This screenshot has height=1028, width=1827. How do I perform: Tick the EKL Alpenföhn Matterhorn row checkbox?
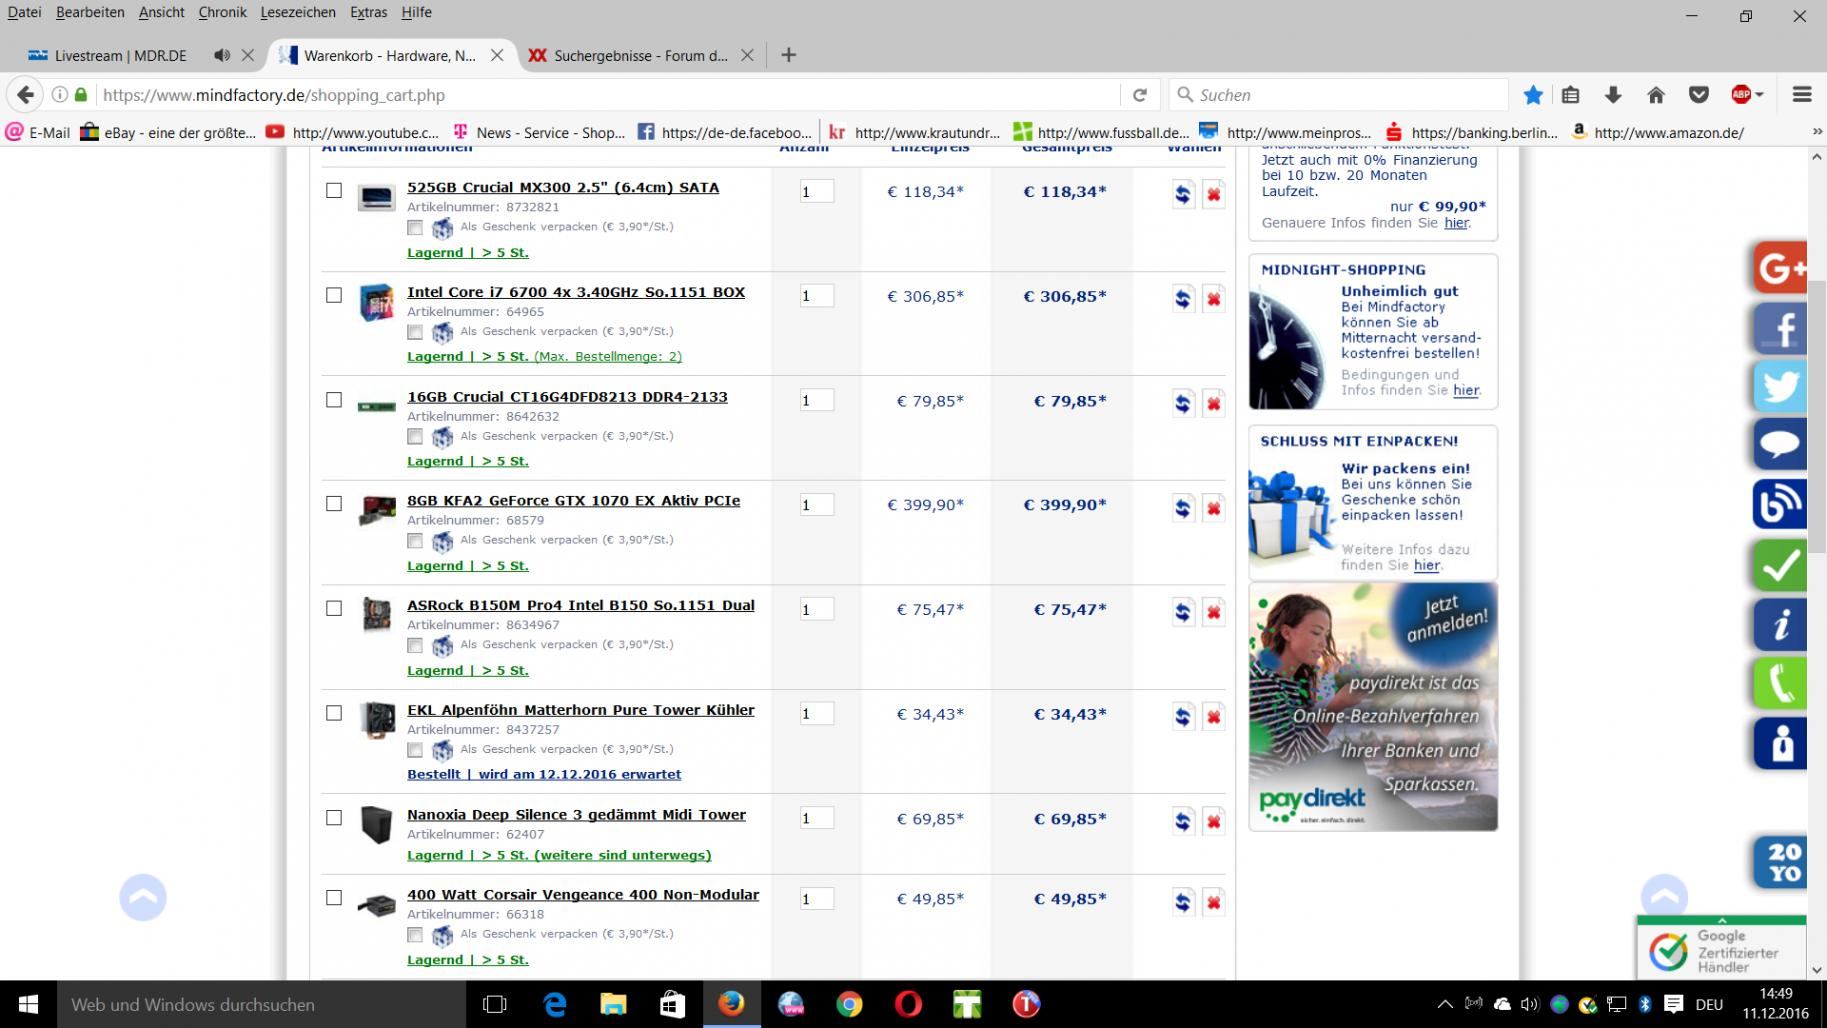pos(334,713)
